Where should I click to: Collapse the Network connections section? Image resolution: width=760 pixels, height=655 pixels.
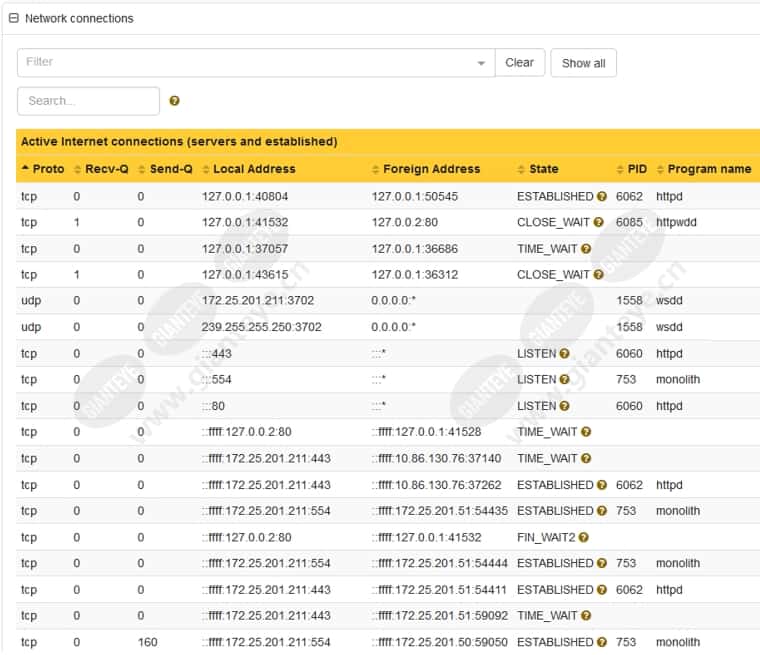(14, 18)
